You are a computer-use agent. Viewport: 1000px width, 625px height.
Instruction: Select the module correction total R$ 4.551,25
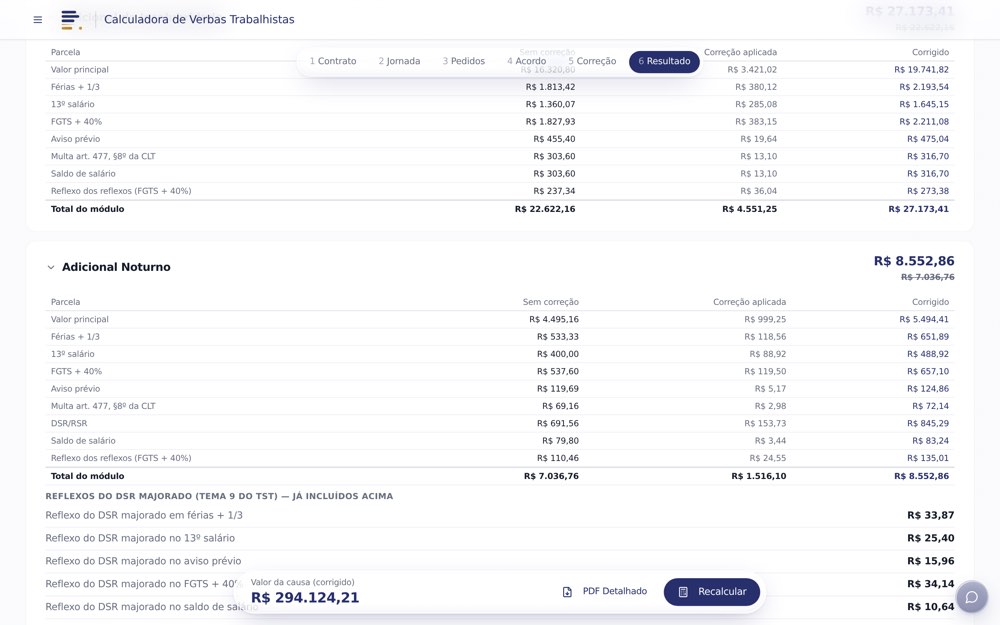click(x=749, y=209)
